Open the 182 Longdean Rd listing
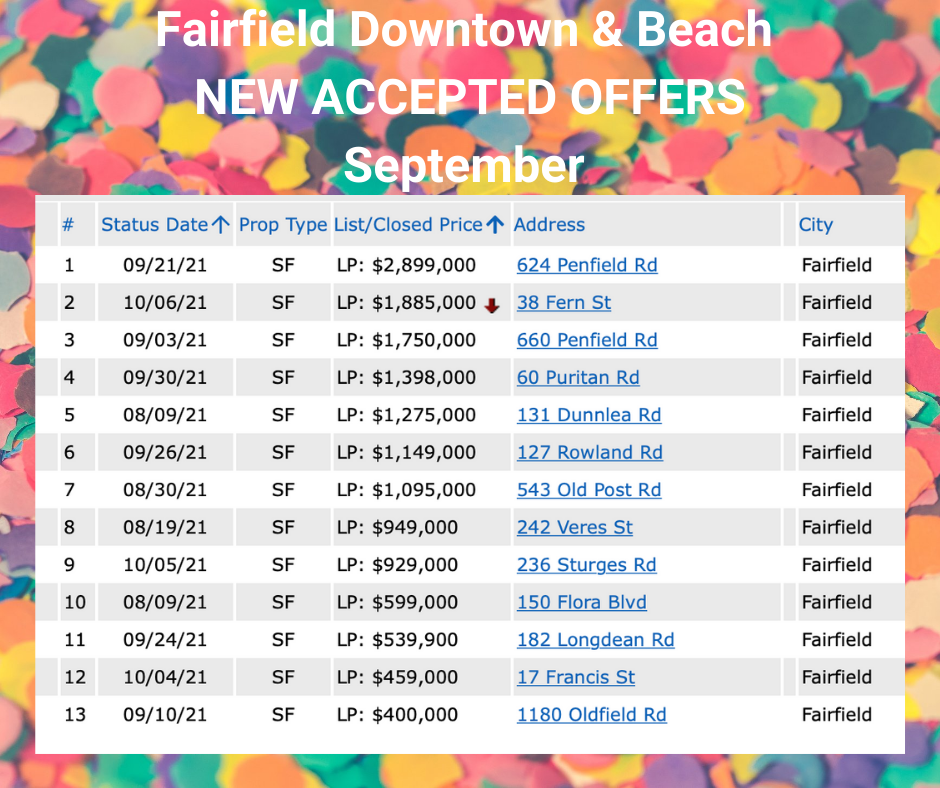Viewport: 940px width, 788px height. click(x=596, y=640)
